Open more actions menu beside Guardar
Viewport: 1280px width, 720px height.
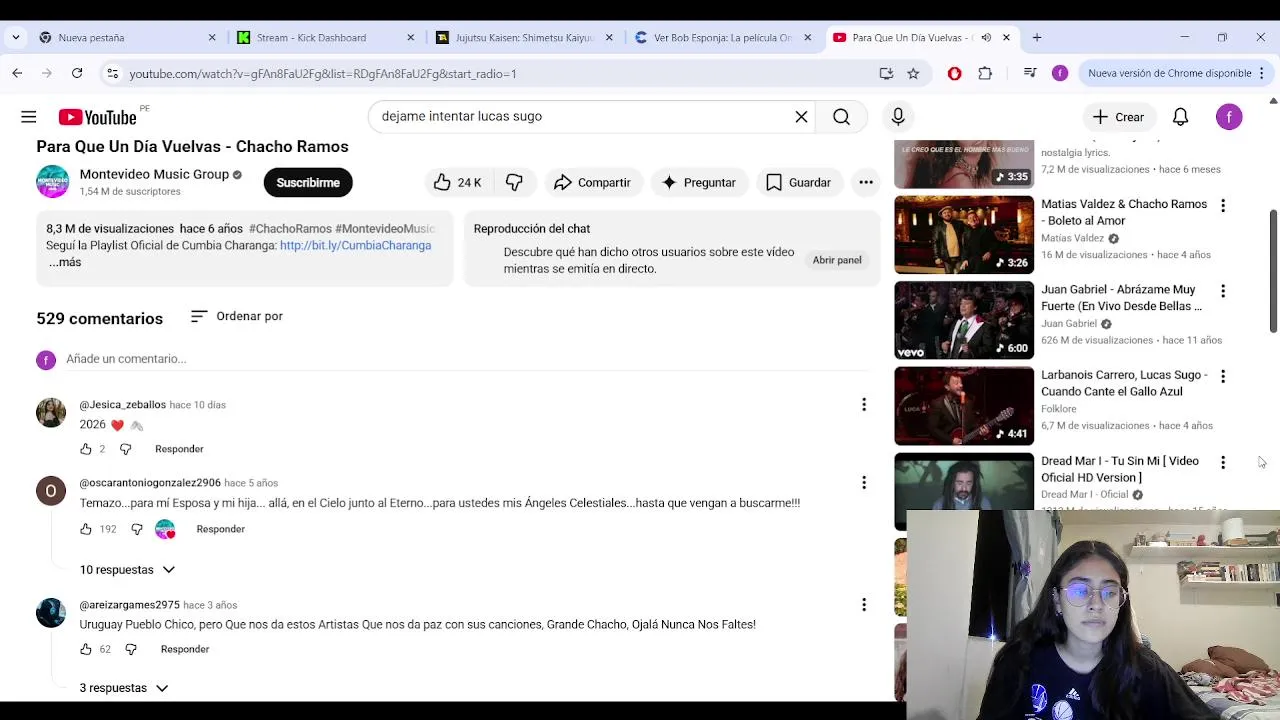pyautogui.click(x=866, y=182)
